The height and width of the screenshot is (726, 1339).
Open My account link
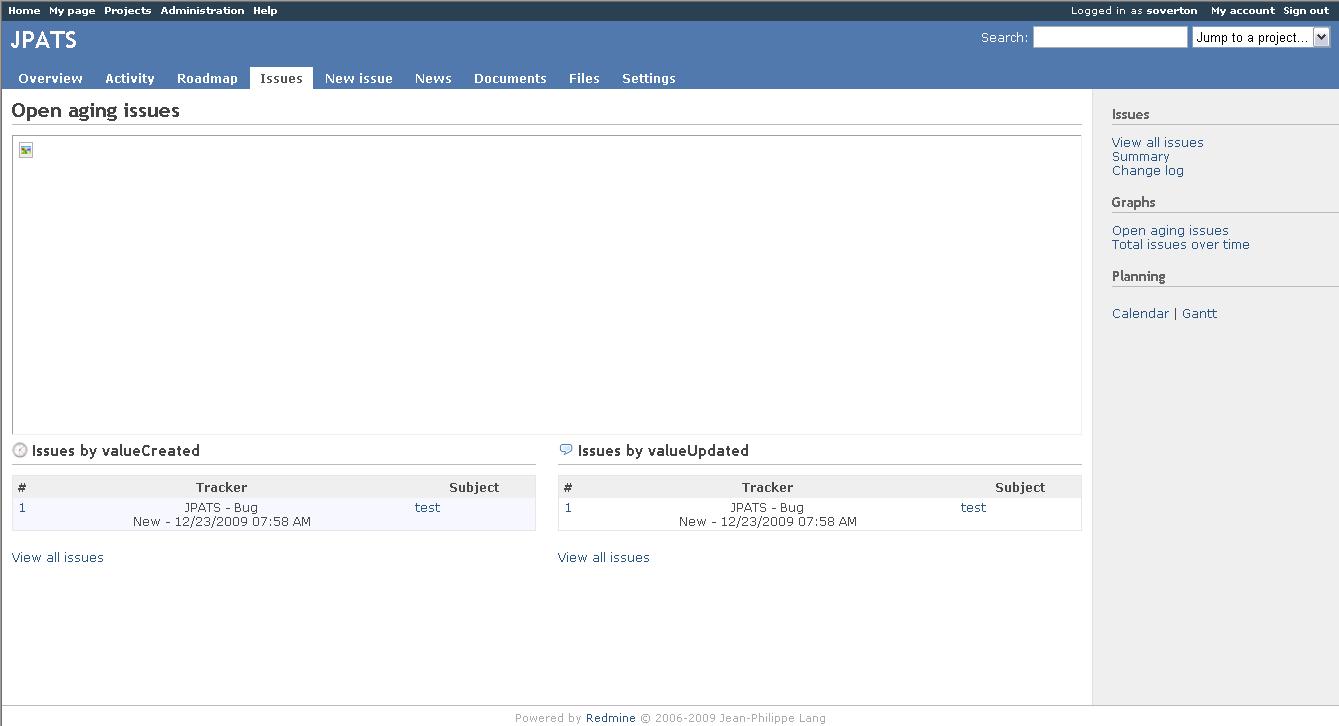(x=1243, y=10)
